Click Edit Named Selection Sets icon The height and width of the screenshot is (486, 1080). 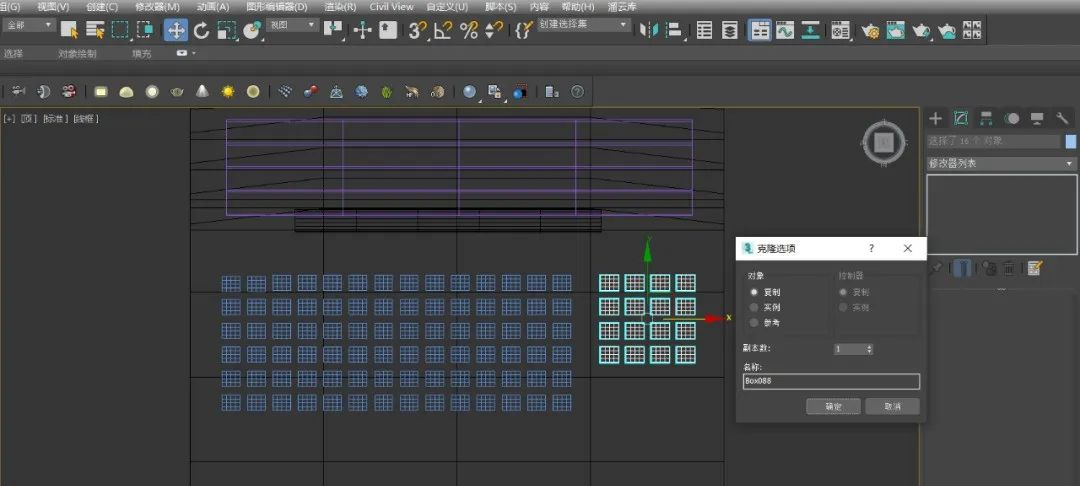click(523, 30)
